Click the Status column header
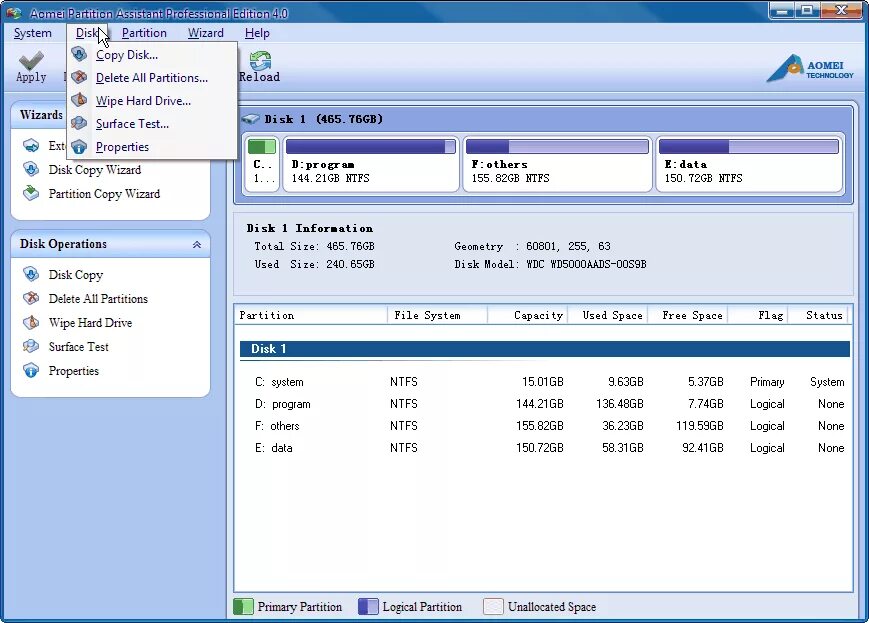This screenshot has width=869, height=623. coord(819,315)
